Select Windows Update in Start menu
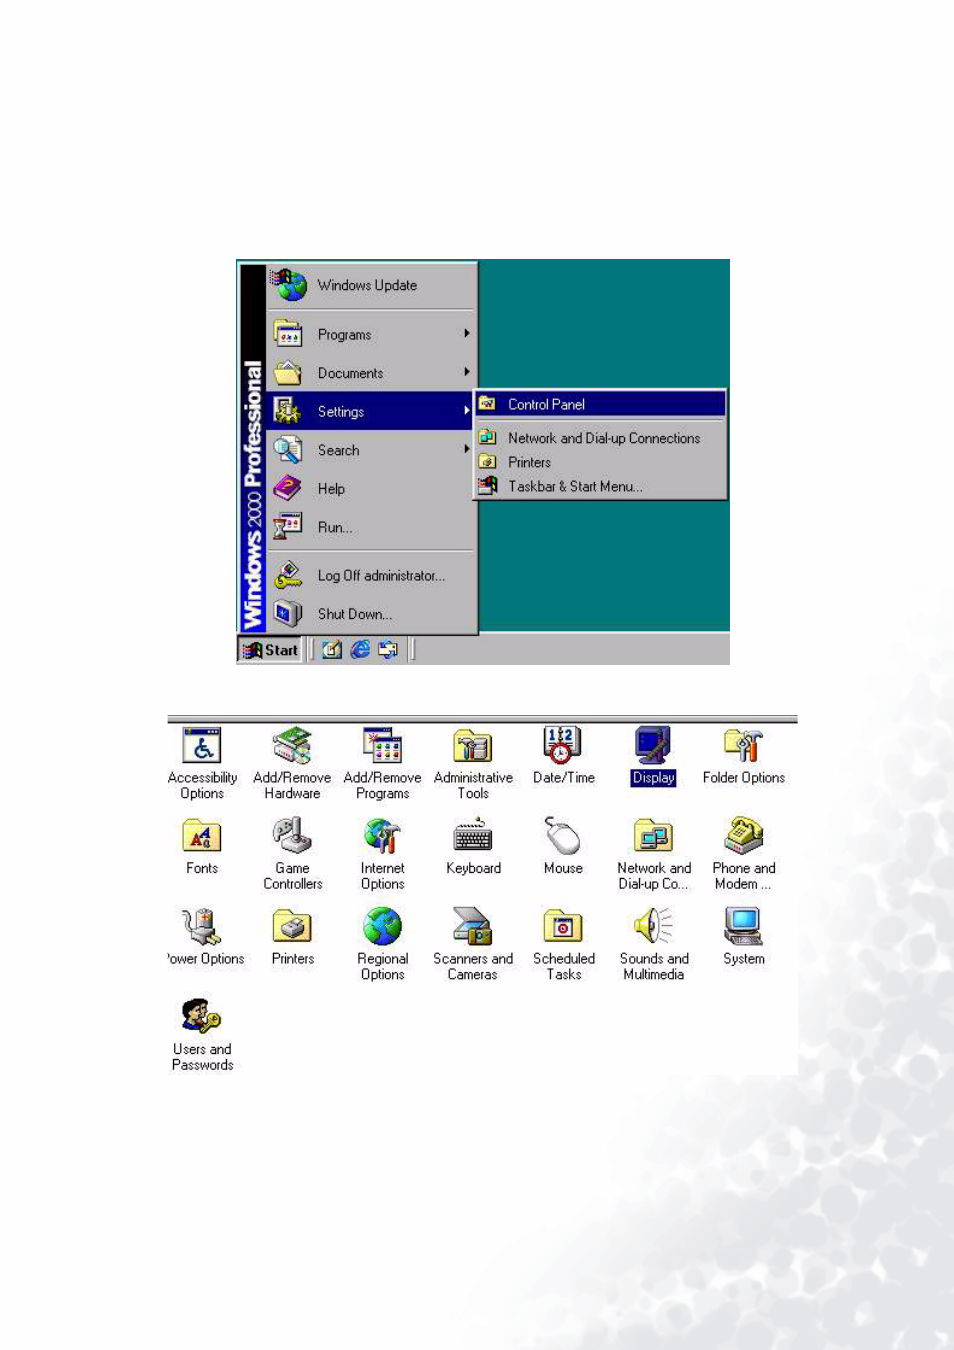Image resolution: width=954 pixels, height=1350 pixels. pyautogui.click(x=372, y=286)
